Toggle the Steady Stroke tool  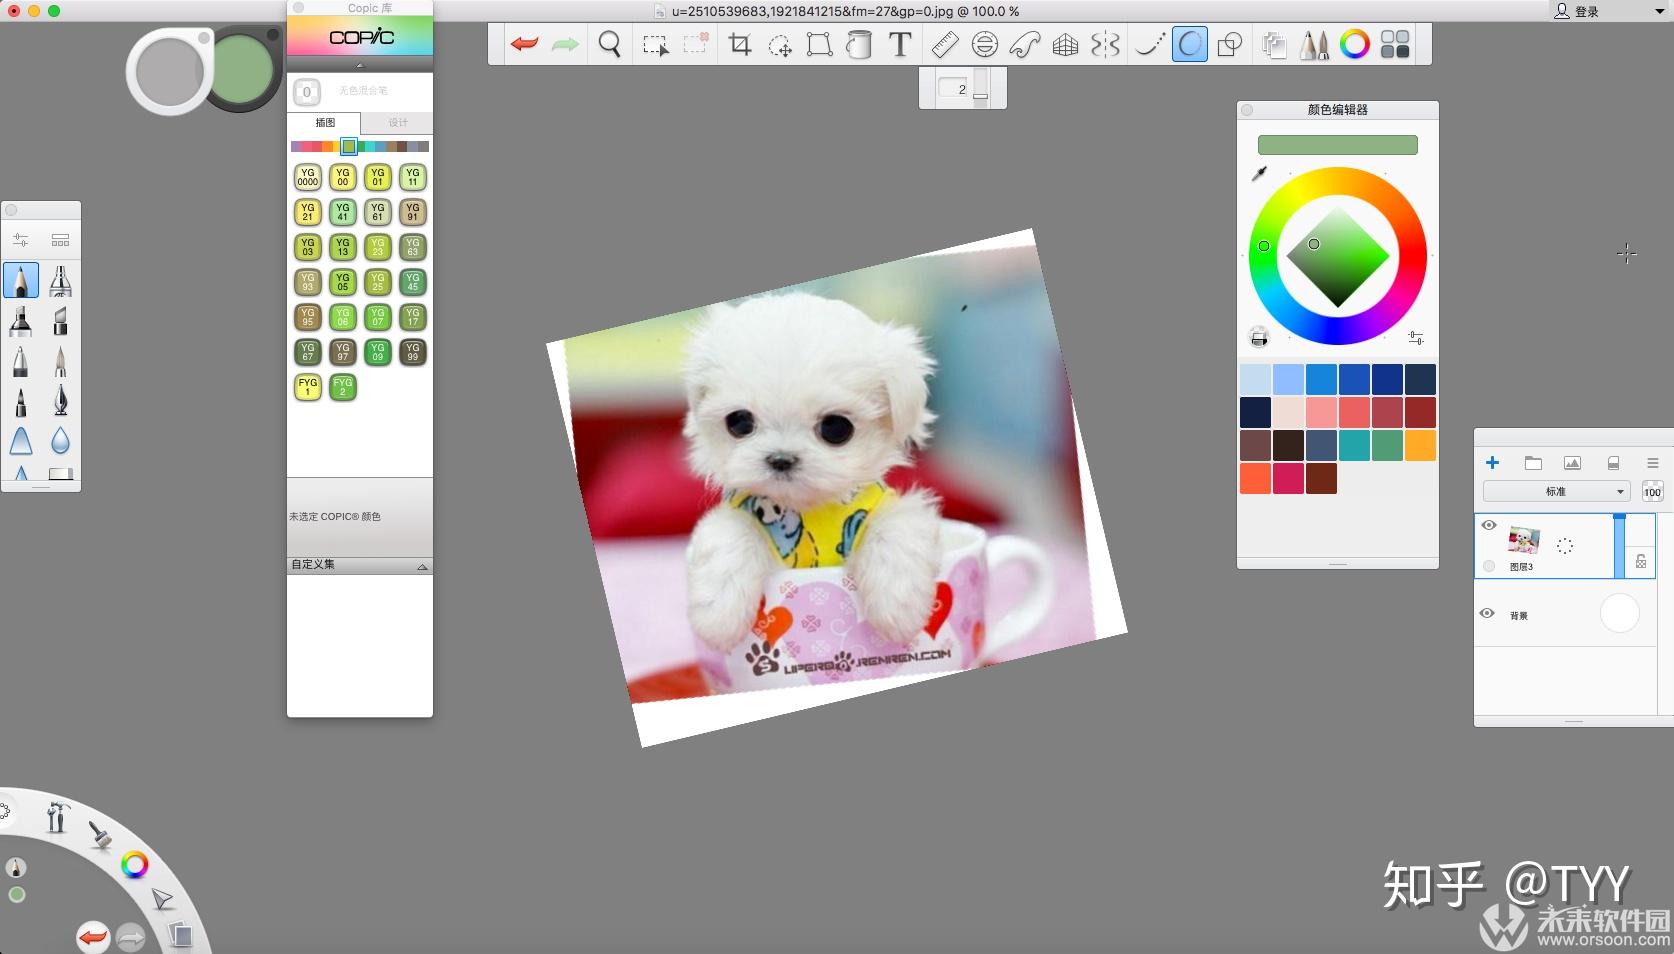(x=1149, y=45)
